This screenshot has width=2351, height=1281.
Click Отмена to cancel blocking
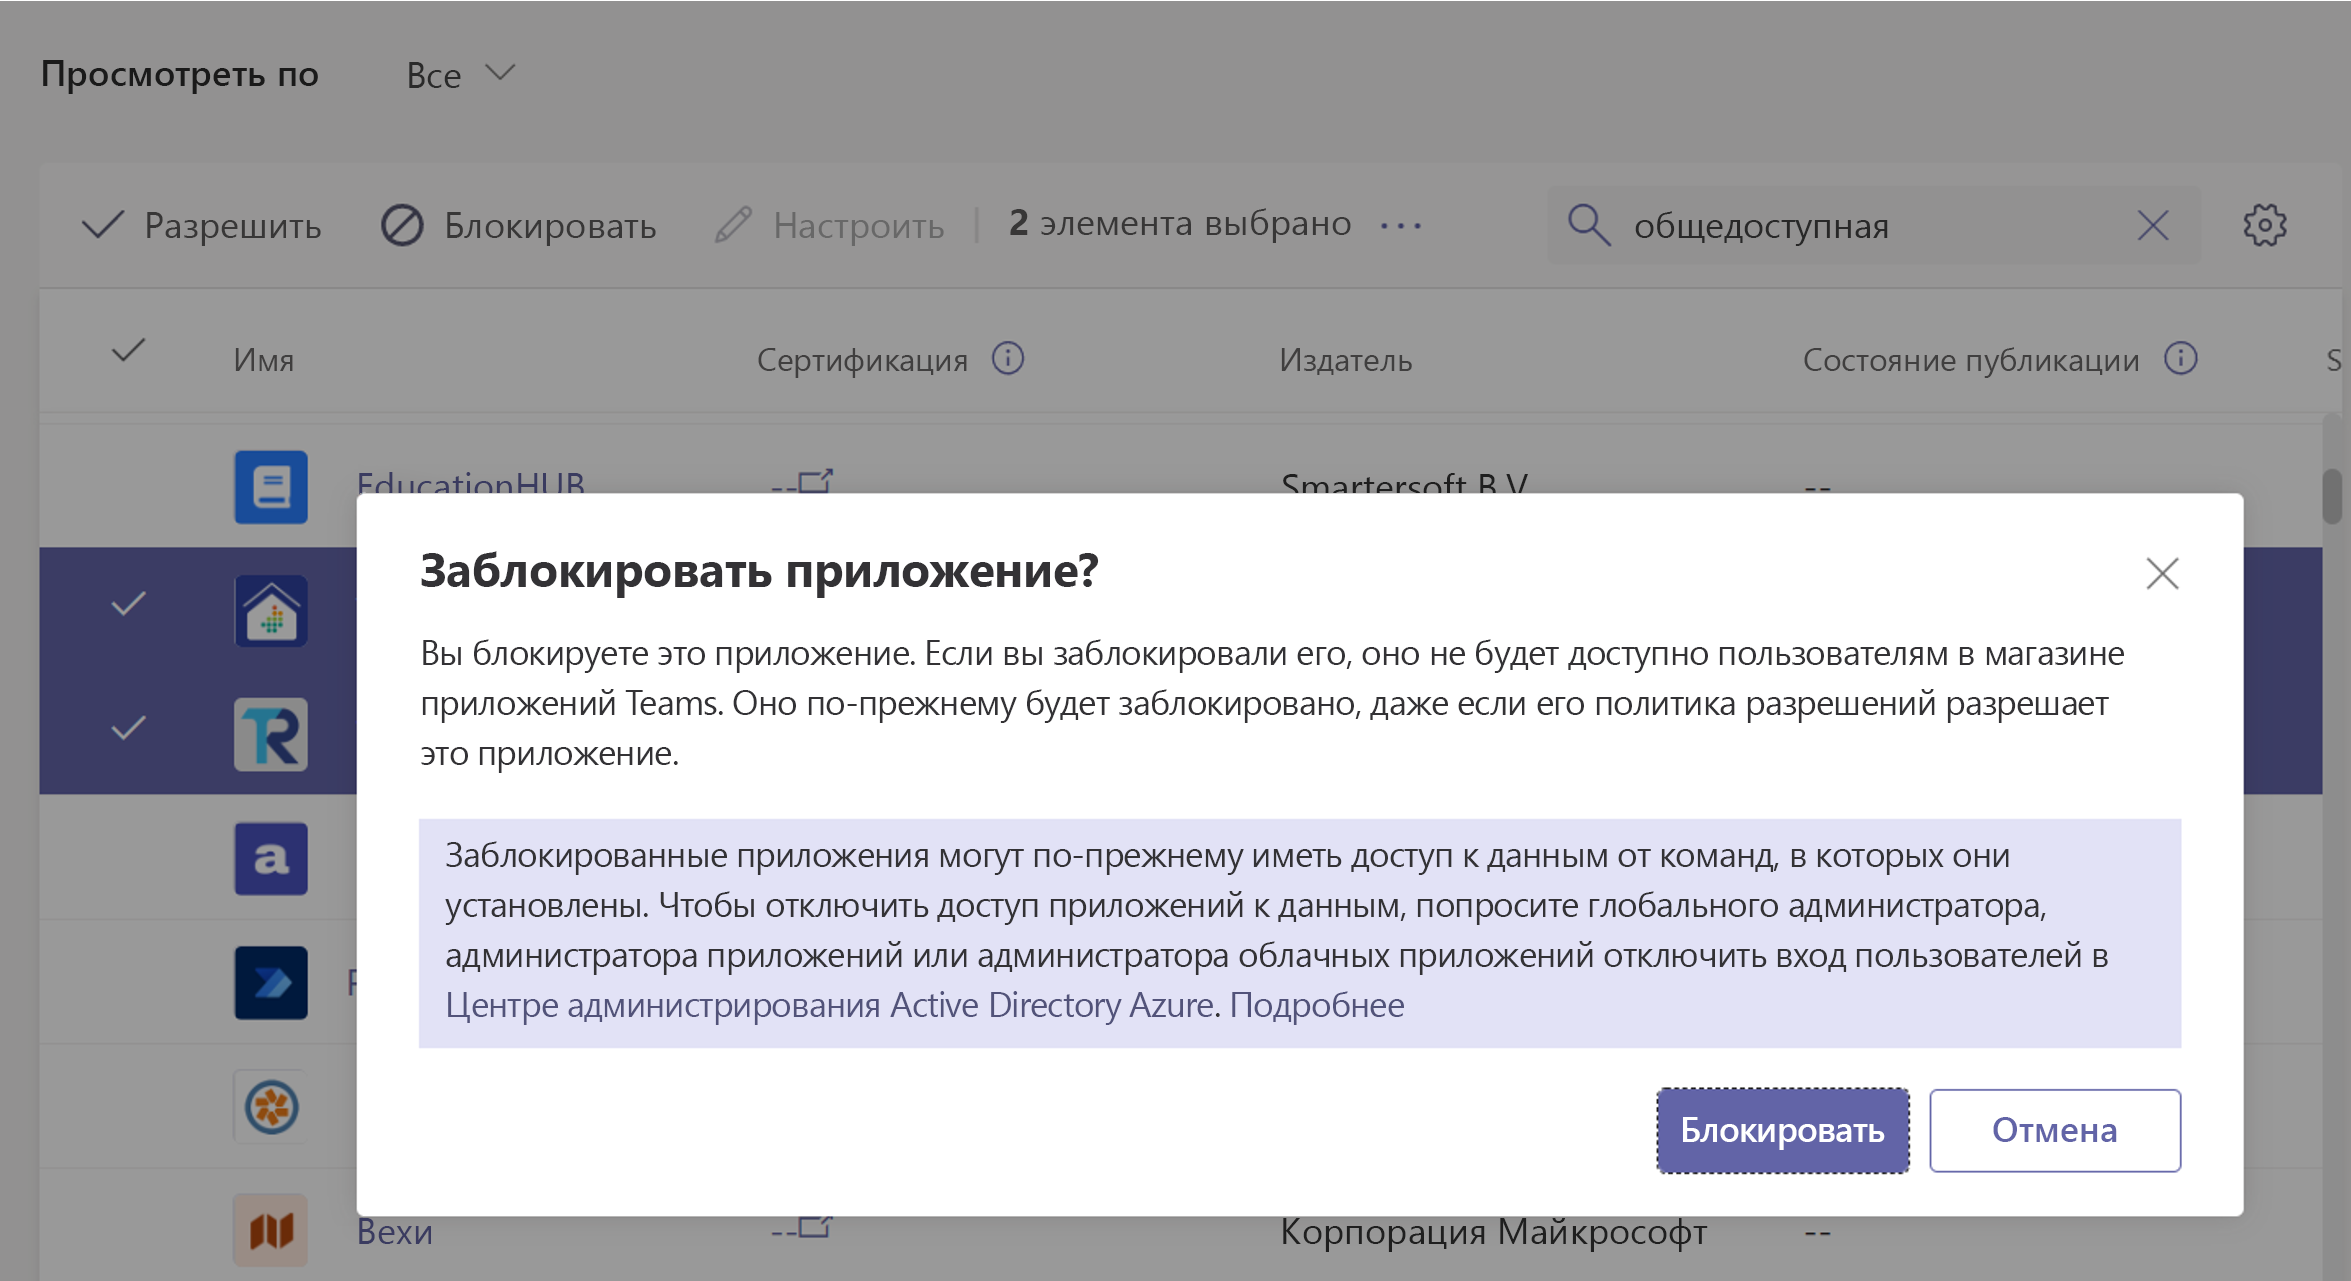pos(2055,1130)
